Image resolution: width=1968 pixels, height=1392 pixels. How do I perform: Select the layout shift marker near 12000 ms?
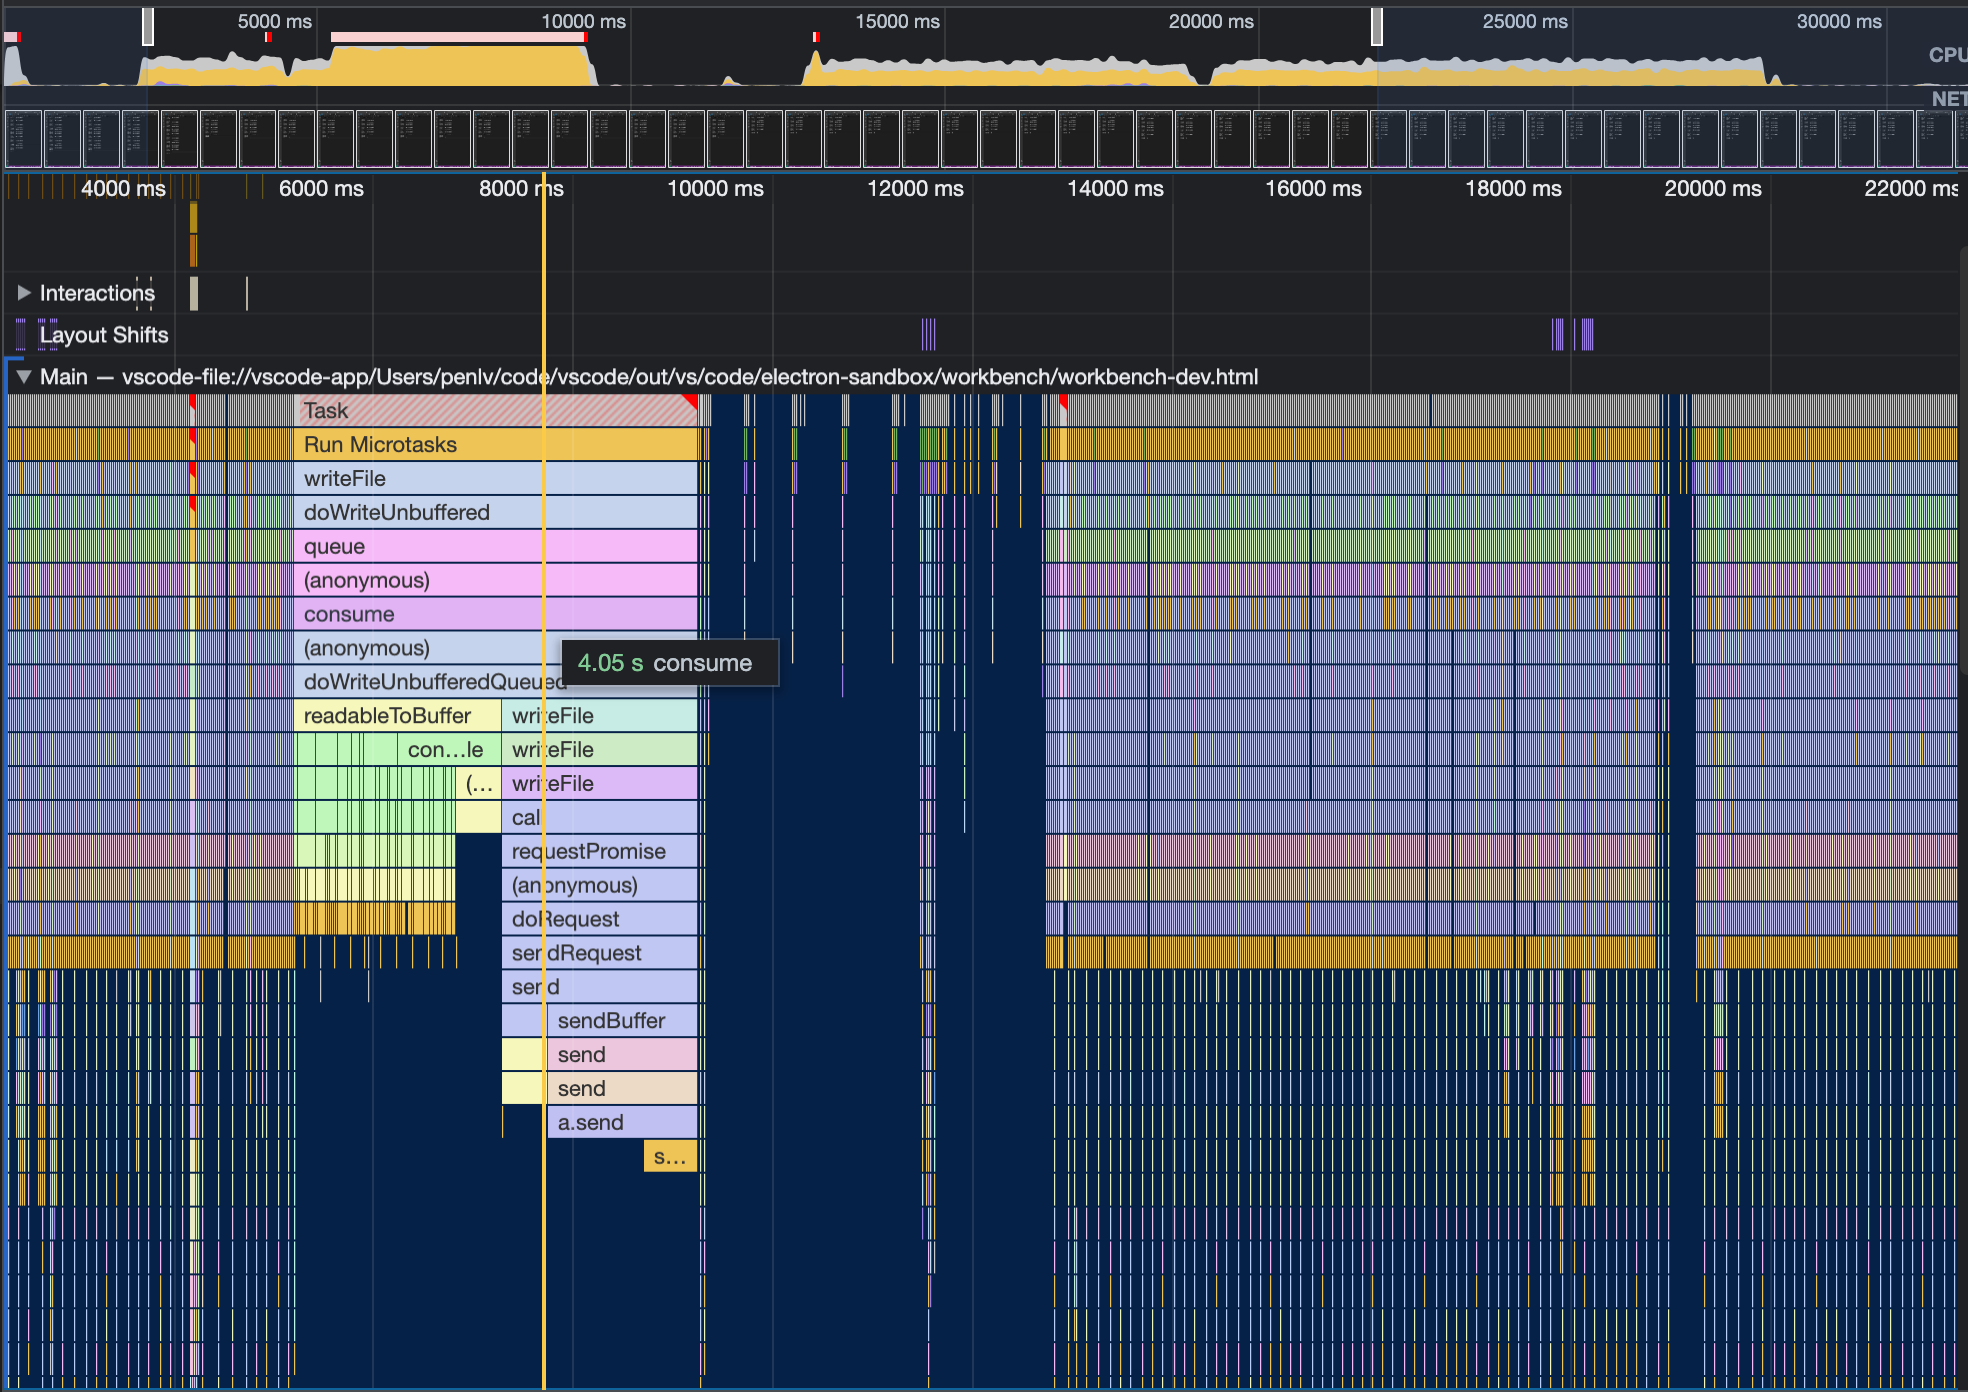coord(928,335)
